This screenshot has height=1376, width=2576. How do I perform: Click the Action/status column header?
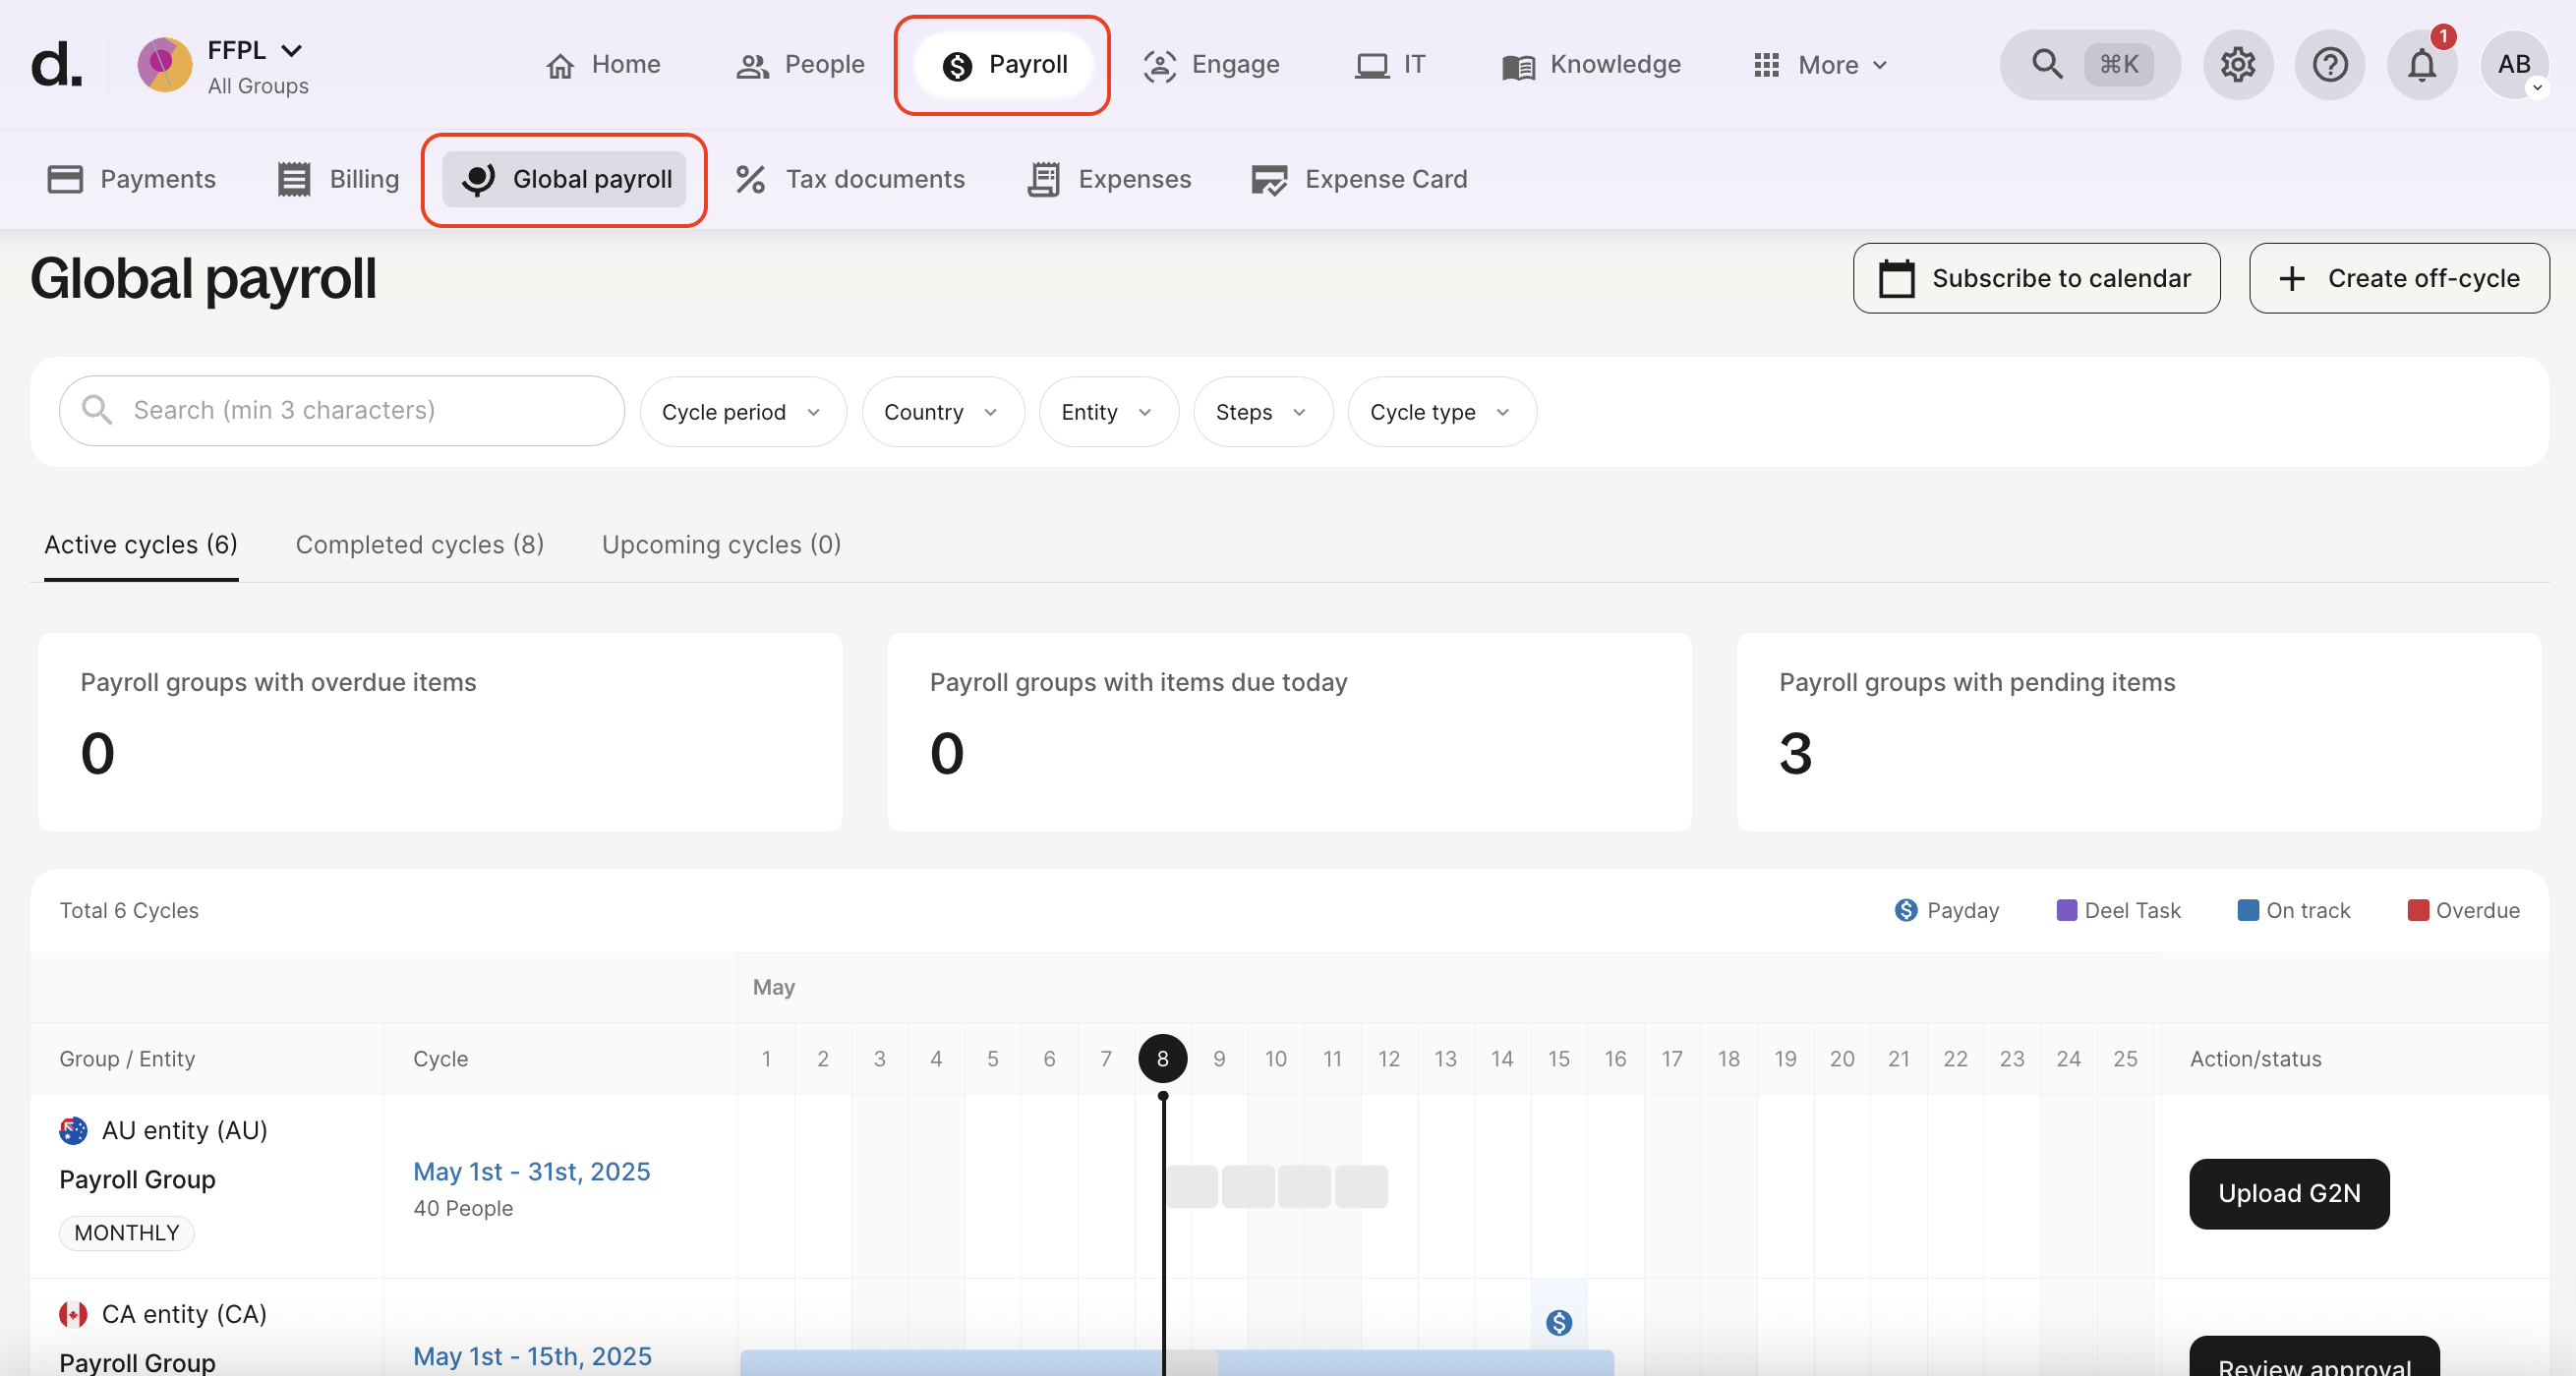[2255, 1059]
